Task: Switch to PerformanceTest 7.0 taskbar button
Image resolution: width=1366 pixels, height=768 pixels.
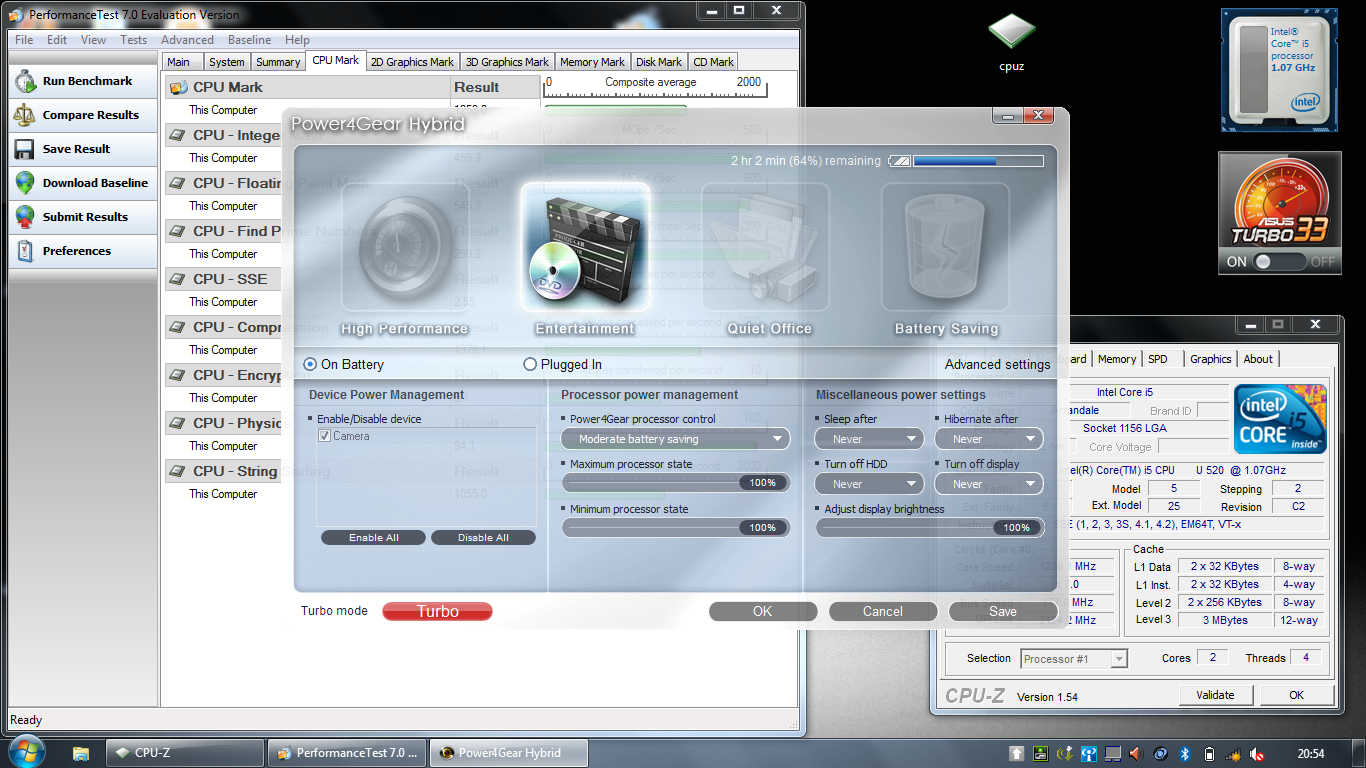Action: pyautogui.click(x=348, y=753)
